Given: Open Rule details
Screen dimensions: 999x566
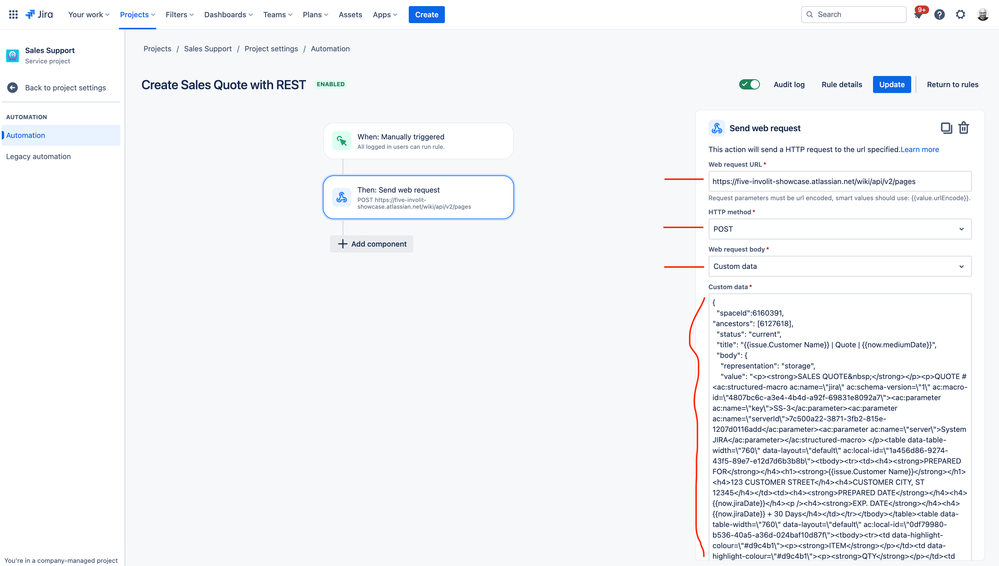Looking at the screenshot, I should [x=842, y=84].
